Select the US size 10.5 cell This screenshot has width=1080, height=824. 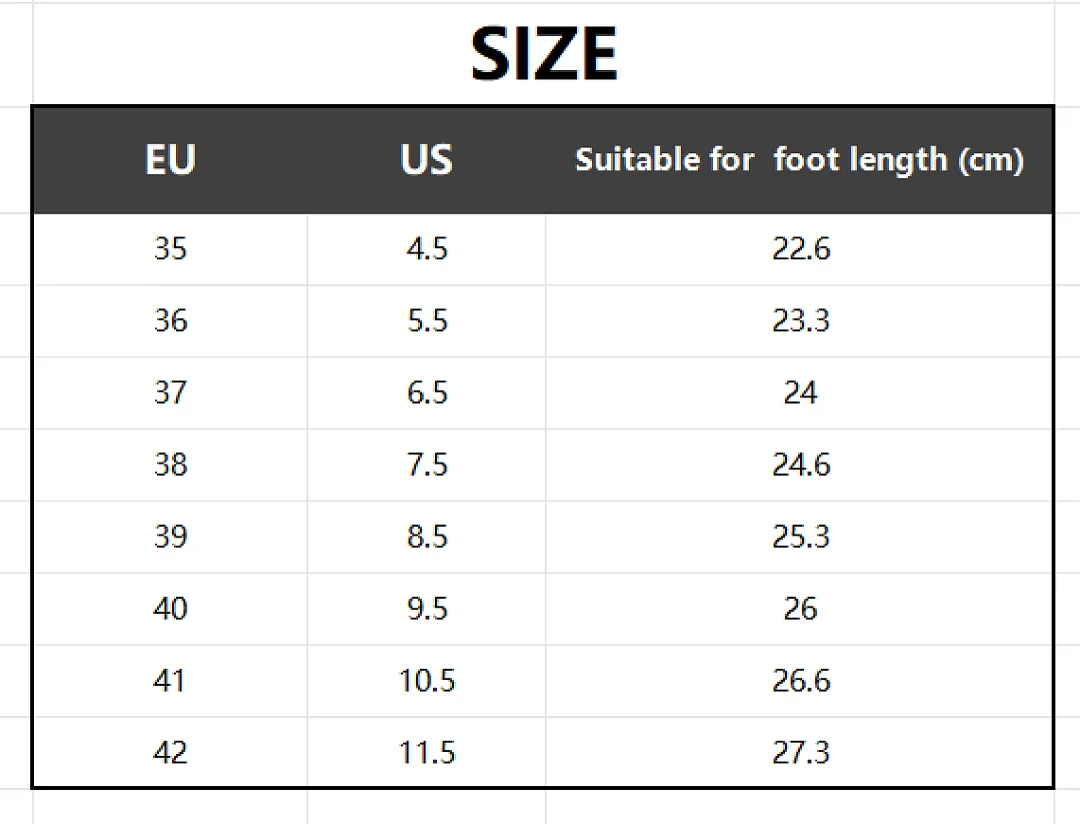427,680
